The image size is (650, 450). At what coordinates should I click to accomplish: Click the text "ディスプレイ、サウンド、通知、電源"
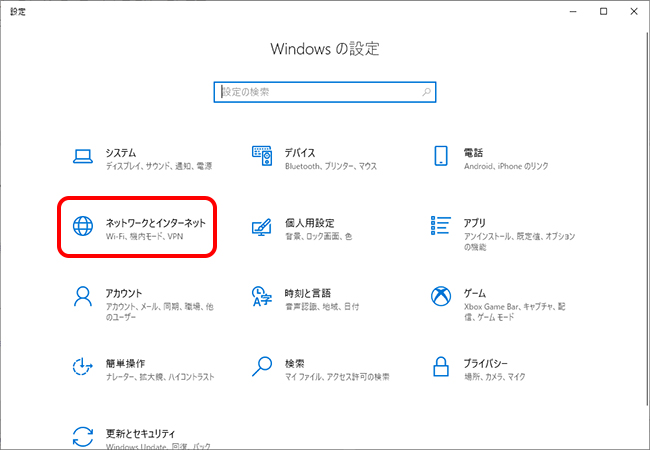pyautogui.click(x=159, y=166)
